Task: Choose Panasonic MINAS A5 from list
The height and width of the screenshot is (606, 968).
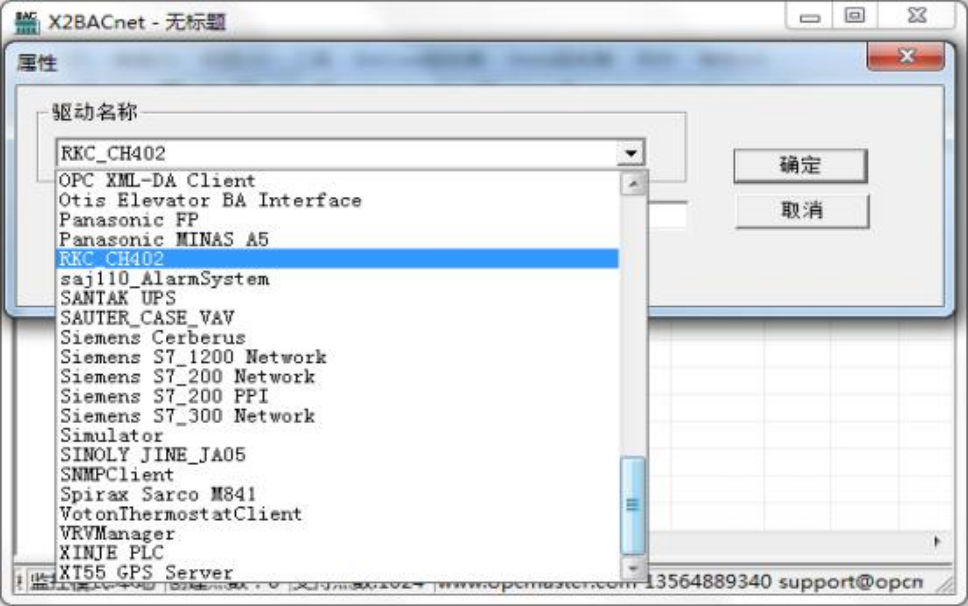Action: pyautogui.click(x=338, y=239)
